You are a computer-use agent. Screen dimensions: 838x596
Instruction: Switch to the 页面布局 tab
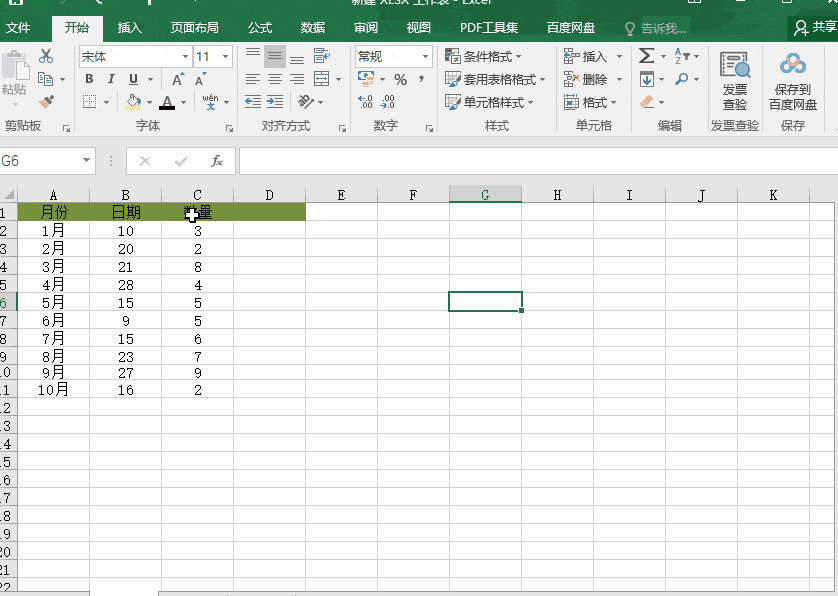pos(195,28)
